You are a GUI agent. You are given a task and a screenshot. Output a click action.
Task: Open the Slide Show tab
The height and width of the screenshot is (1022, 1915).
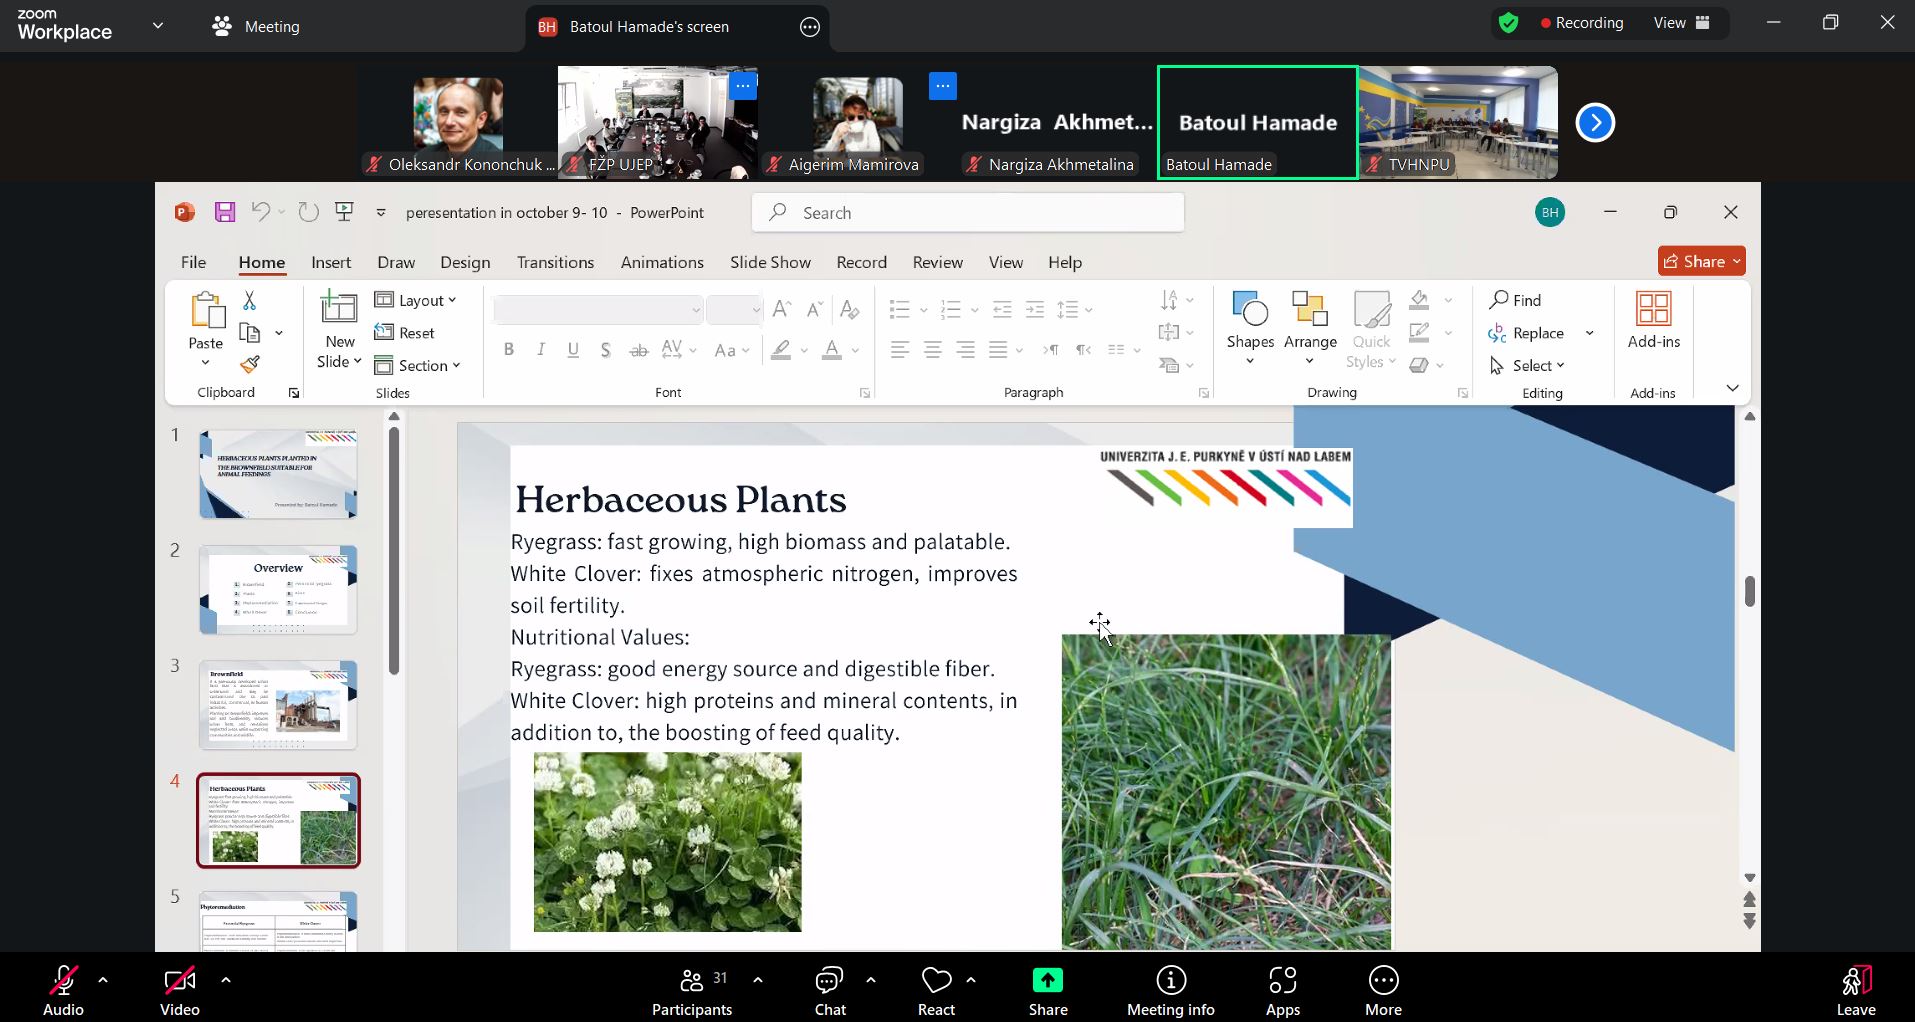[770, 262]
